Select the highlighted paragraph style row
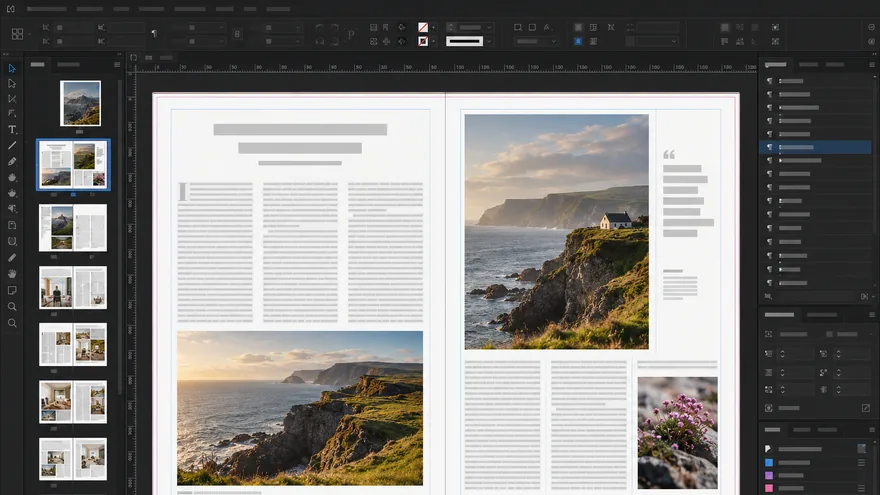 815,147
